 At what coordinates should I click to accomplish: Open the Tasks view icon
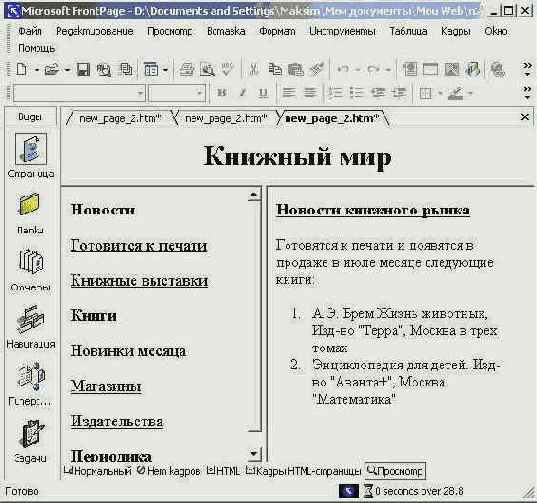[x=32, y=433]
